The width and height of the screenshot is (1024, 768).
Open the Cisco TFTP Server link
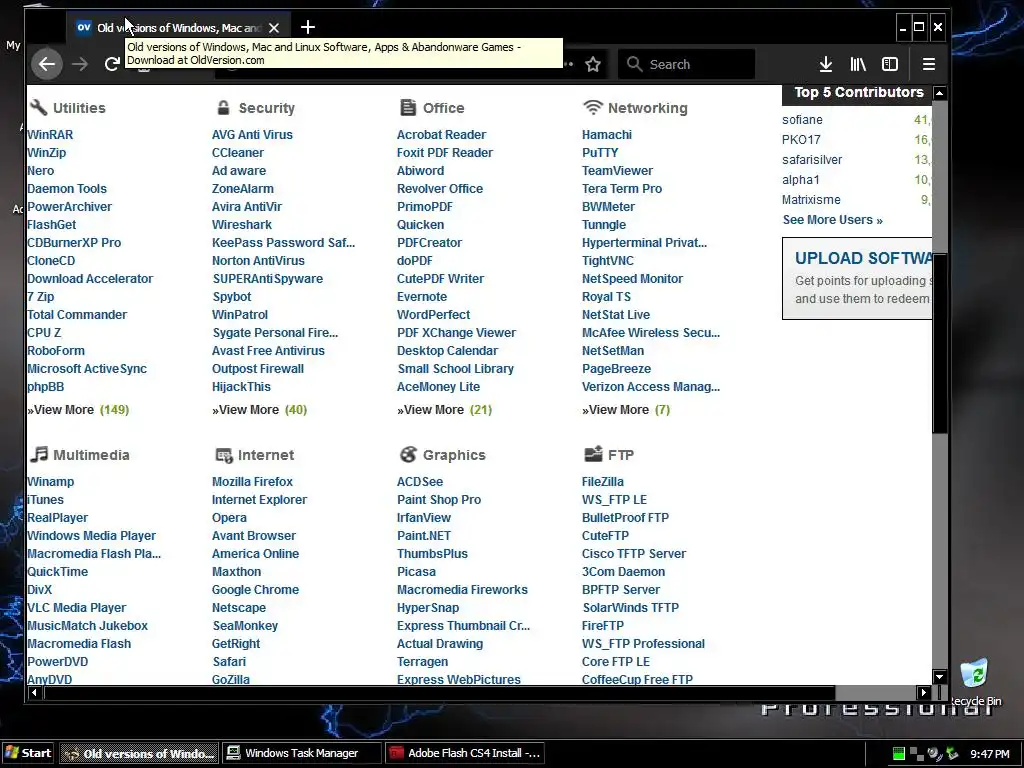click(633, 553)
